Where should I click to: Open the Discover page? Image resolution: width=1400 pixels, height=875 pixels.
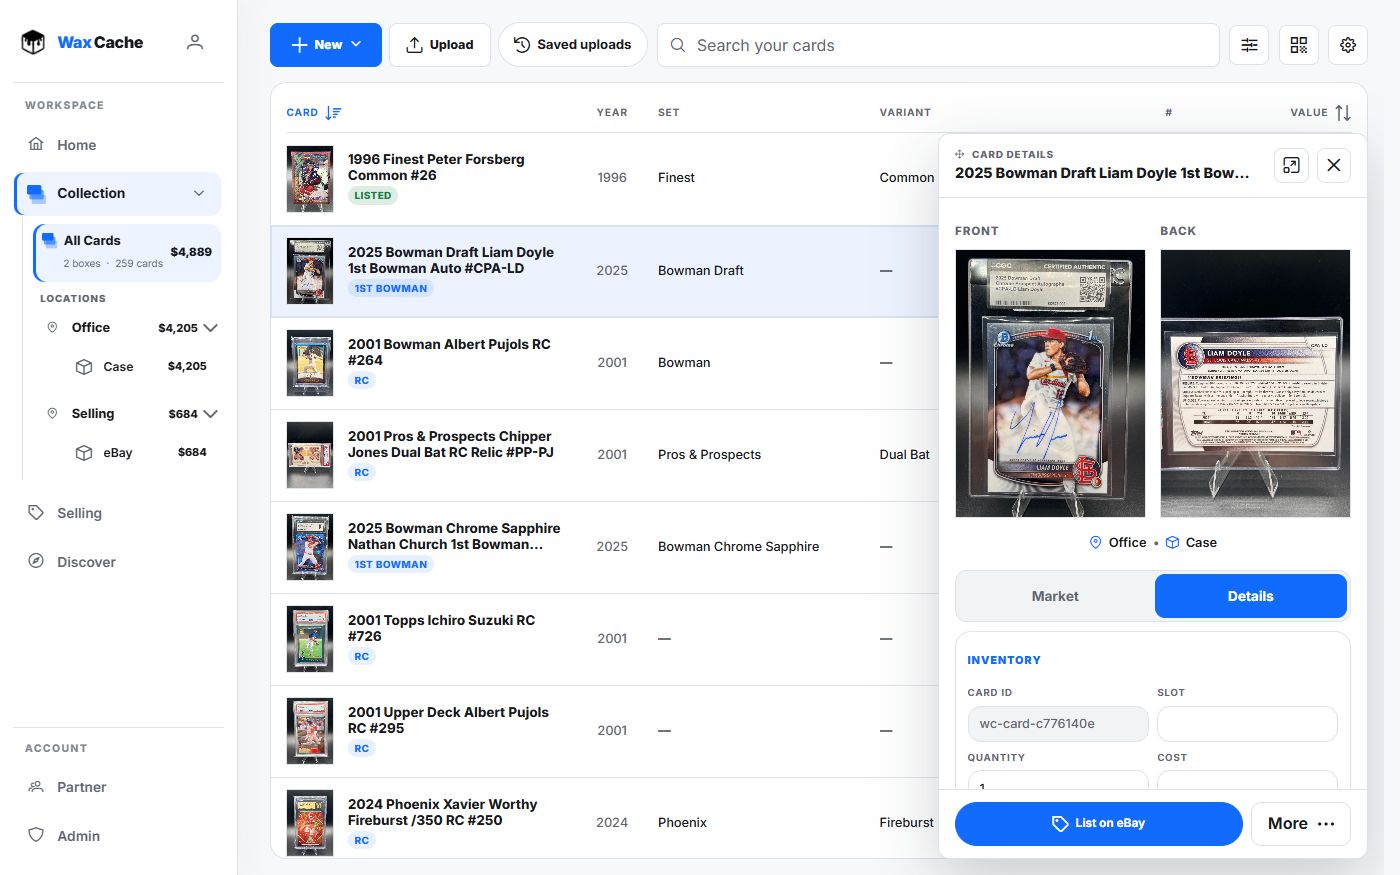click(x=118, y=562)
